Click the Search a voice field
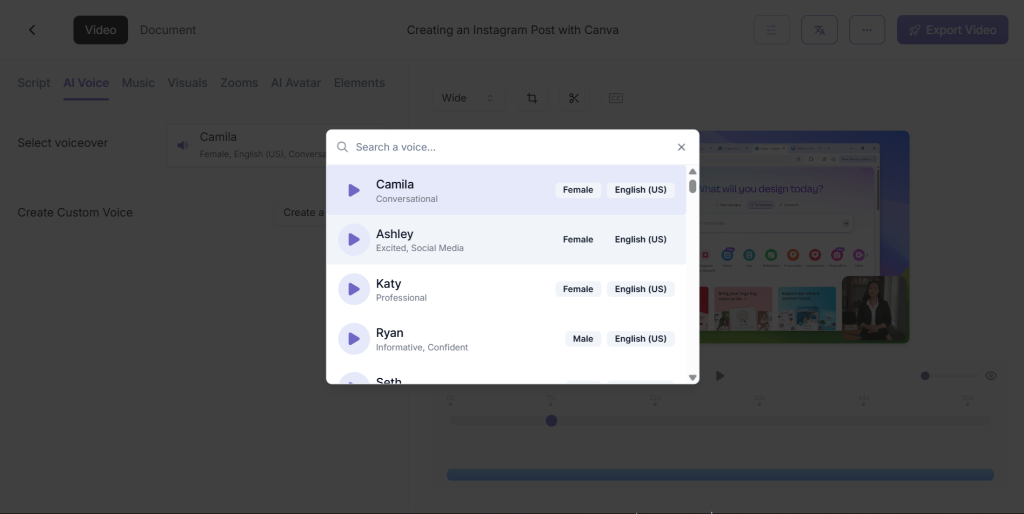The height and width of the screenshot is (514, 1024). click(513, 147)
